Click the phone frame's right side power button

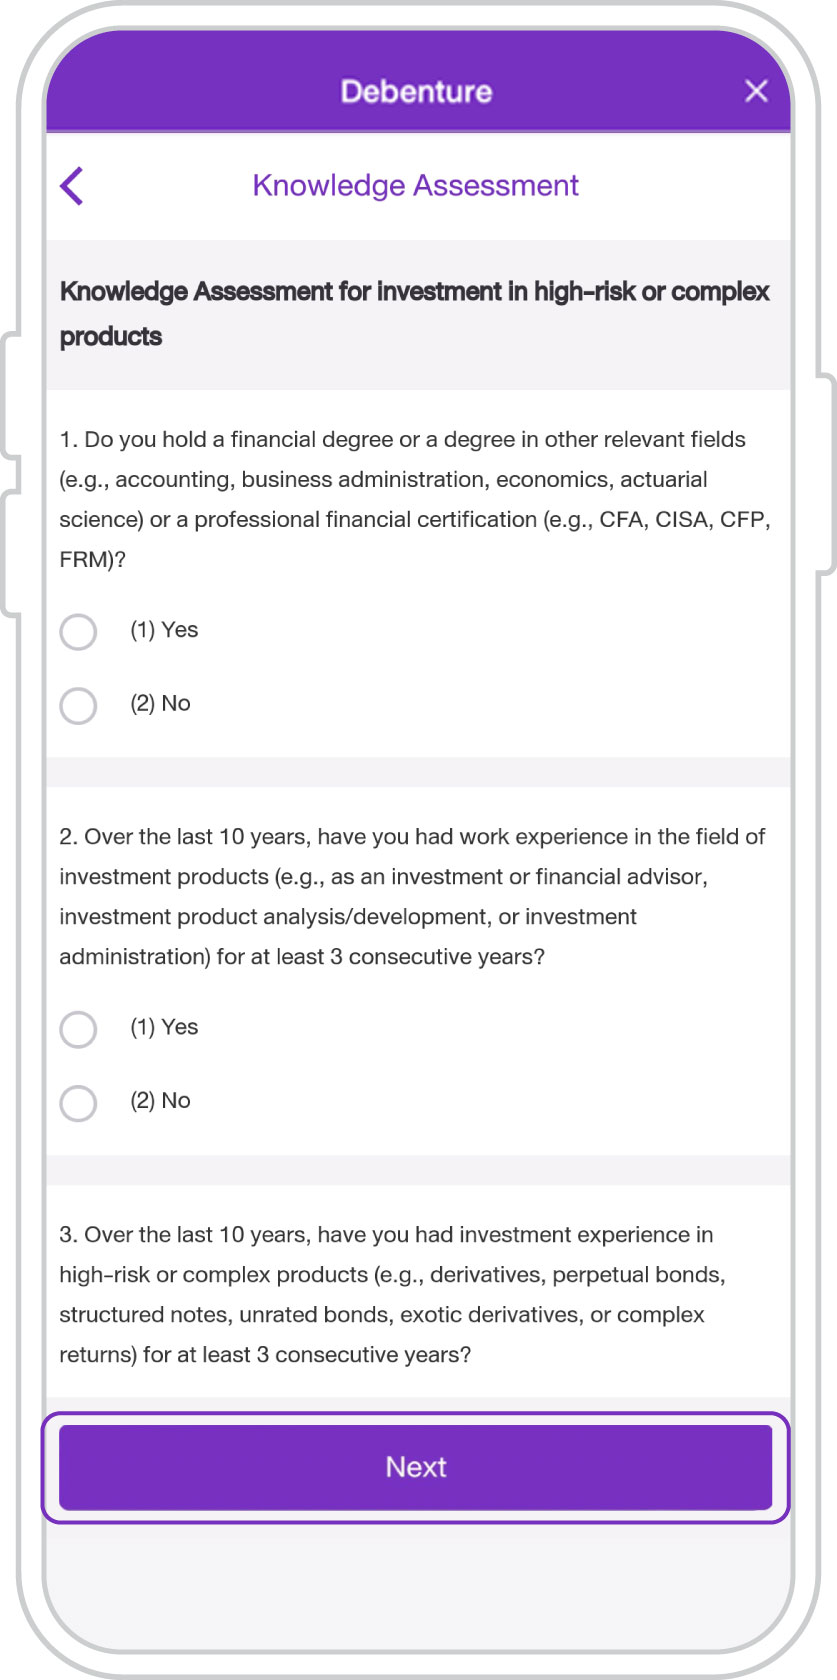pos(827,474)
